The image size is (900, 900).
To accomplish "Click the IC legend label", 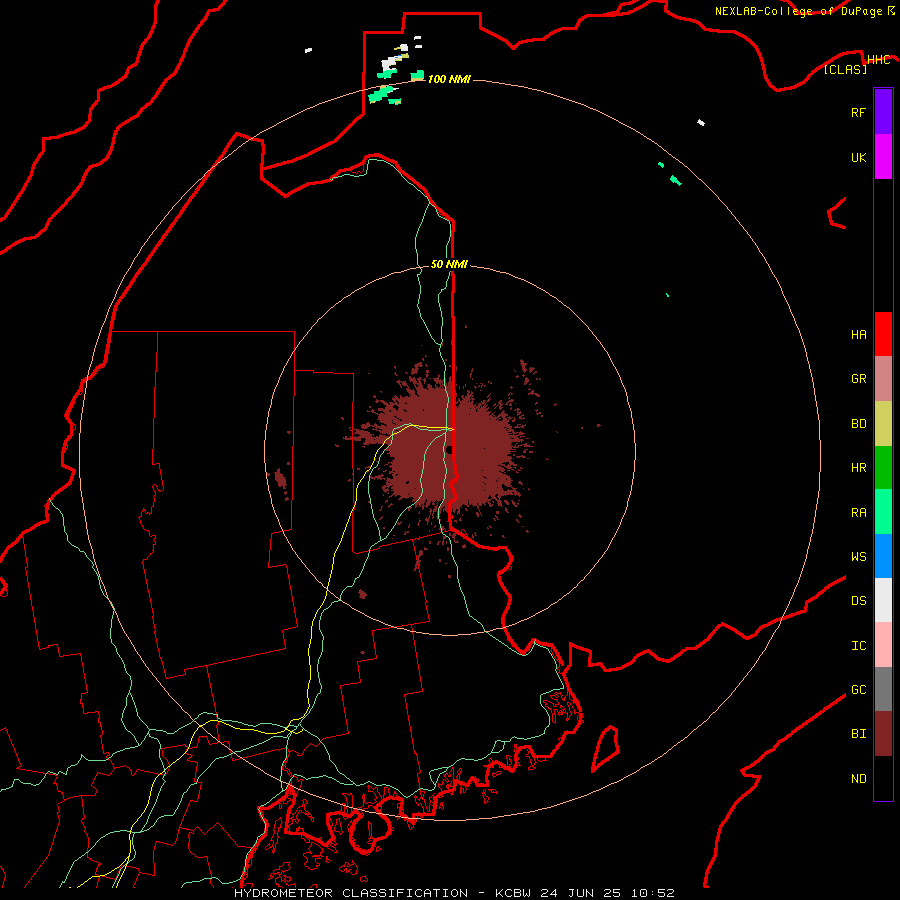I will 858,645.
